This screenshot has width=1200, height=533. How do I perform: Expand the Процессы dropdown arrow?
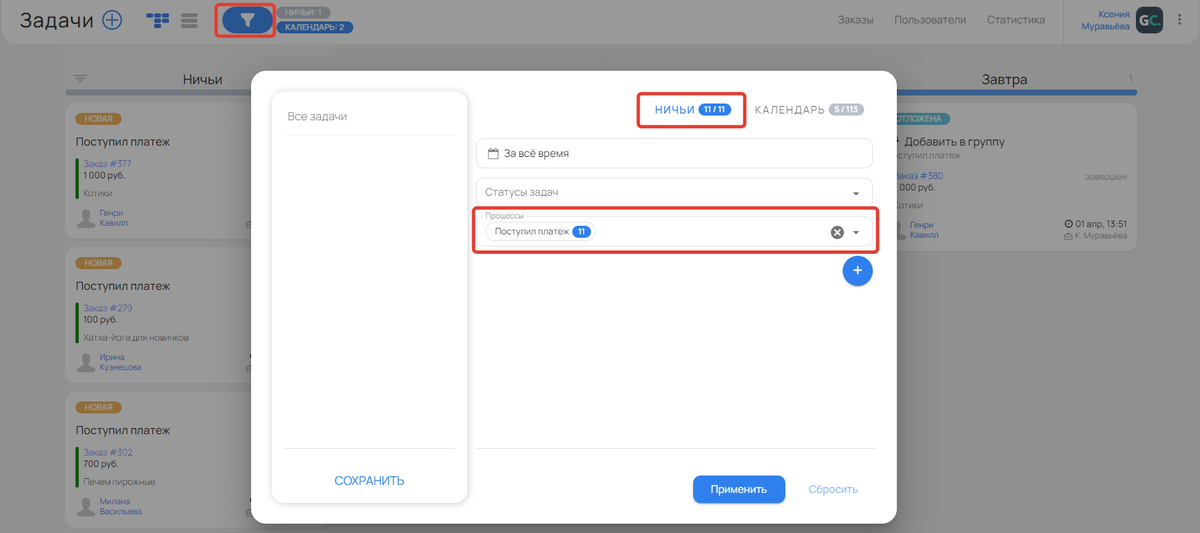(x=856, y=233)
